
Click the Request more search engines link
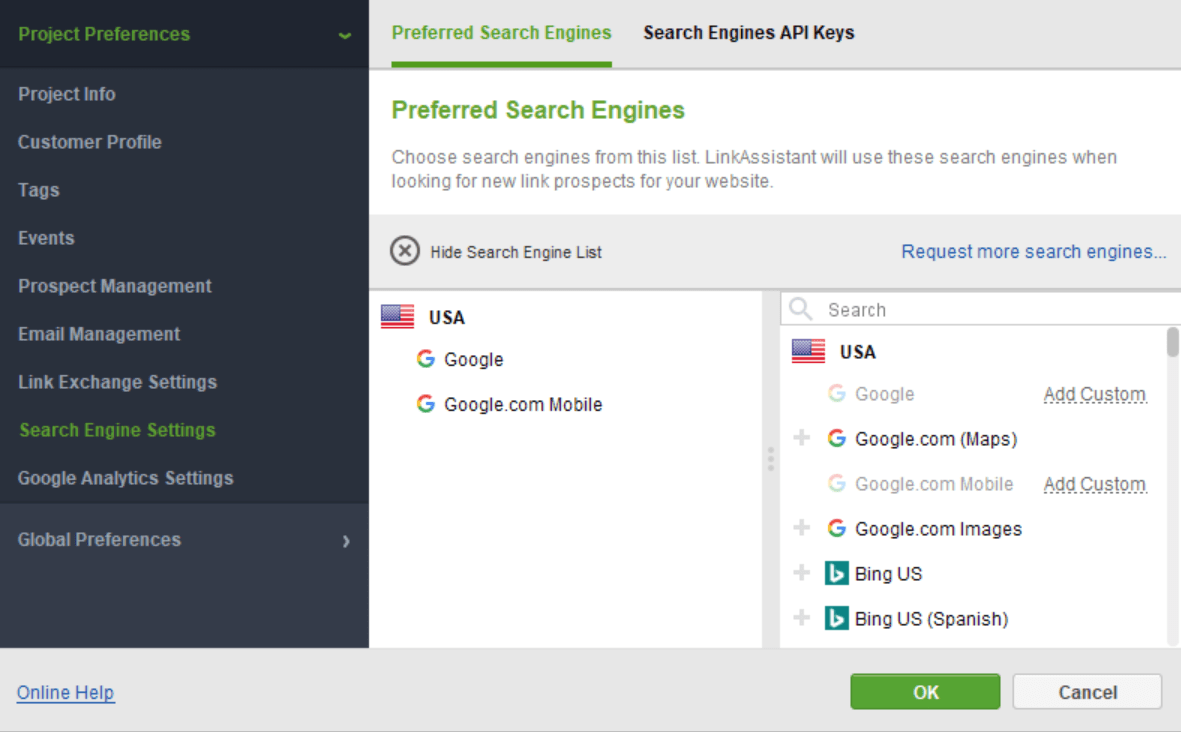pyautogui.click(x=1033, y=251)
